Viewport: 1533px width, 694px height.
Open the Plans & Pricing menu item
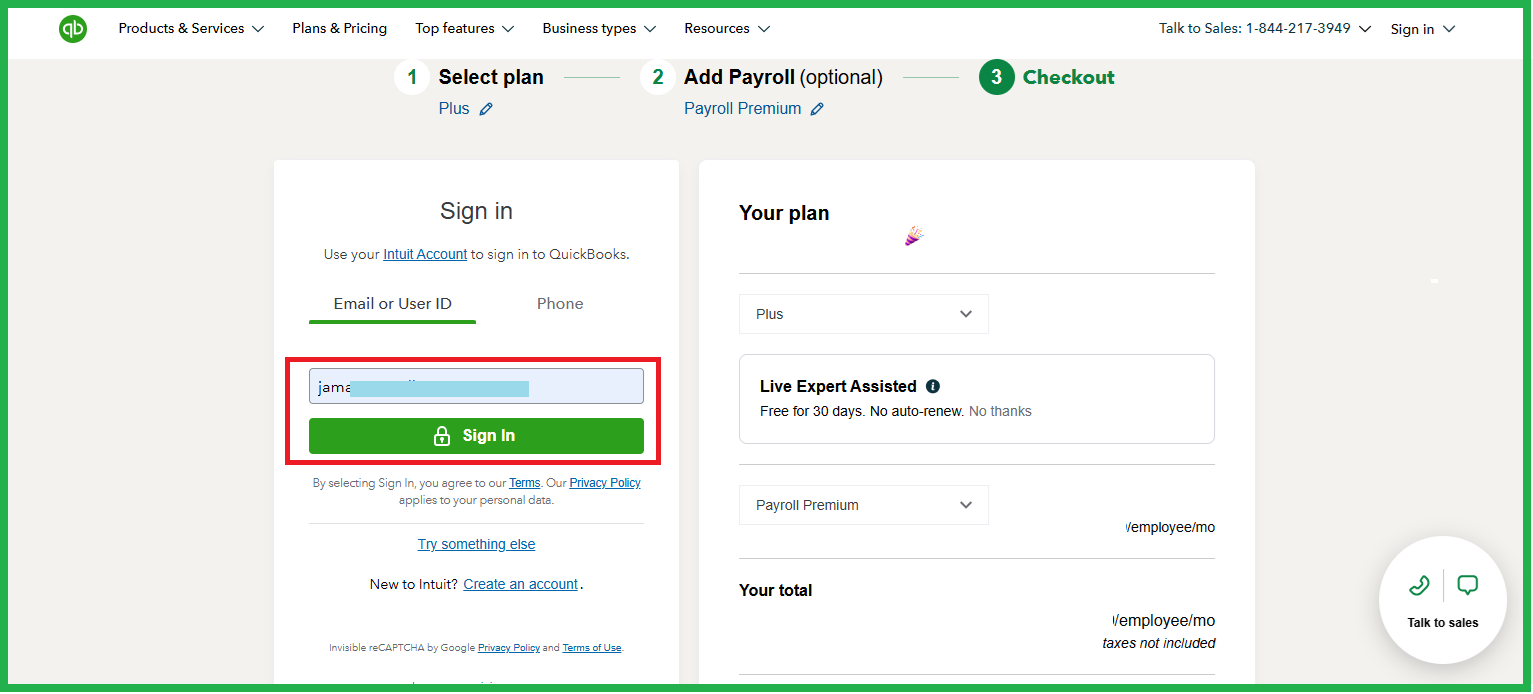[340, 29]
